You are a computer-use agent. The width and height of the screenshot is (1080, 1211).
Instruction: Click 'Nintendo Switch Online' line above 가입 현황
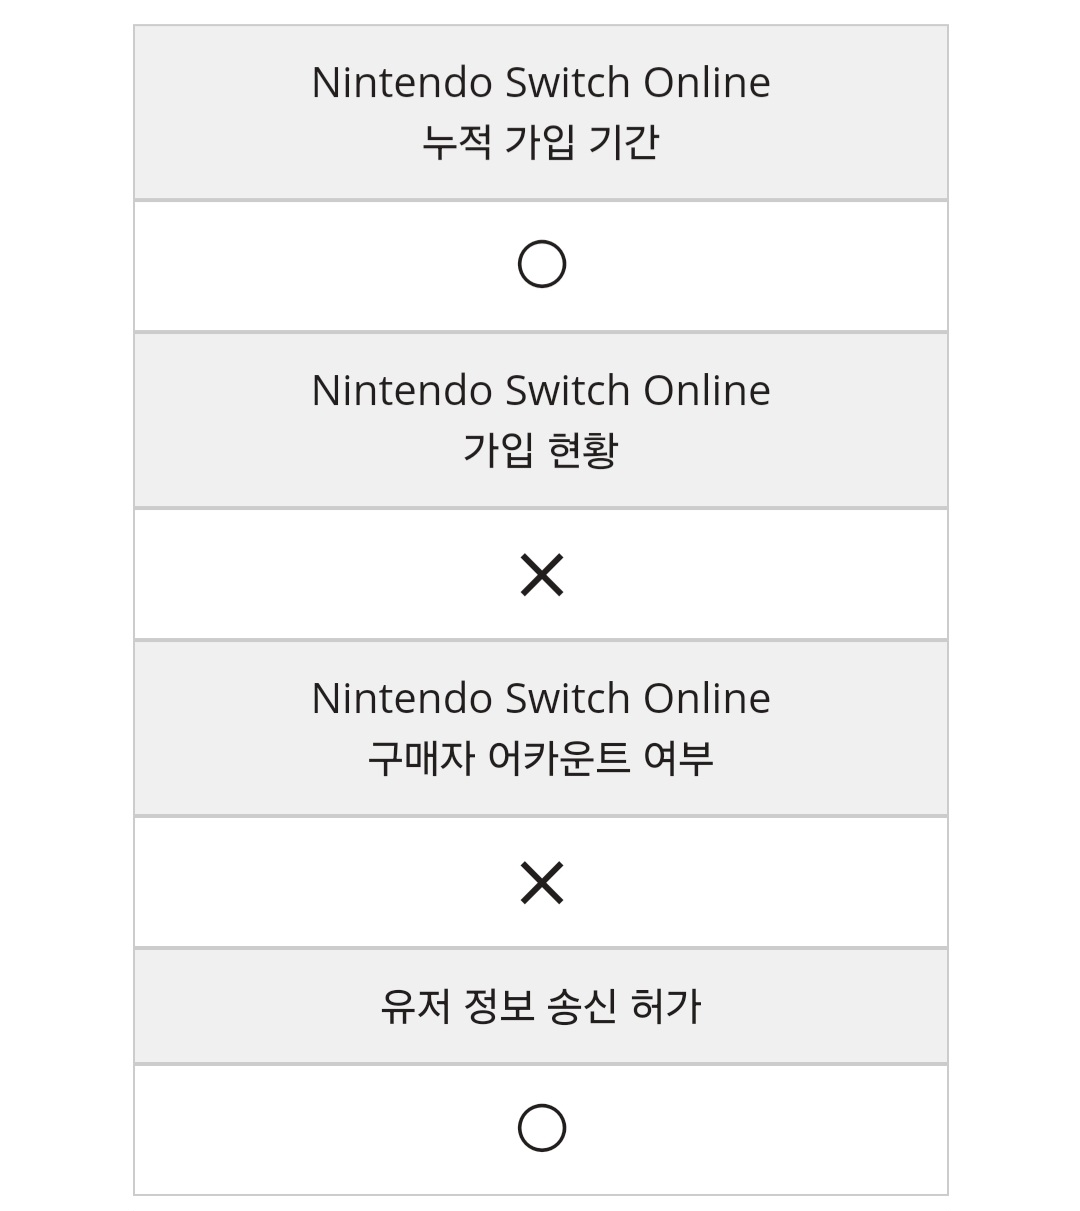click(540, 391)
